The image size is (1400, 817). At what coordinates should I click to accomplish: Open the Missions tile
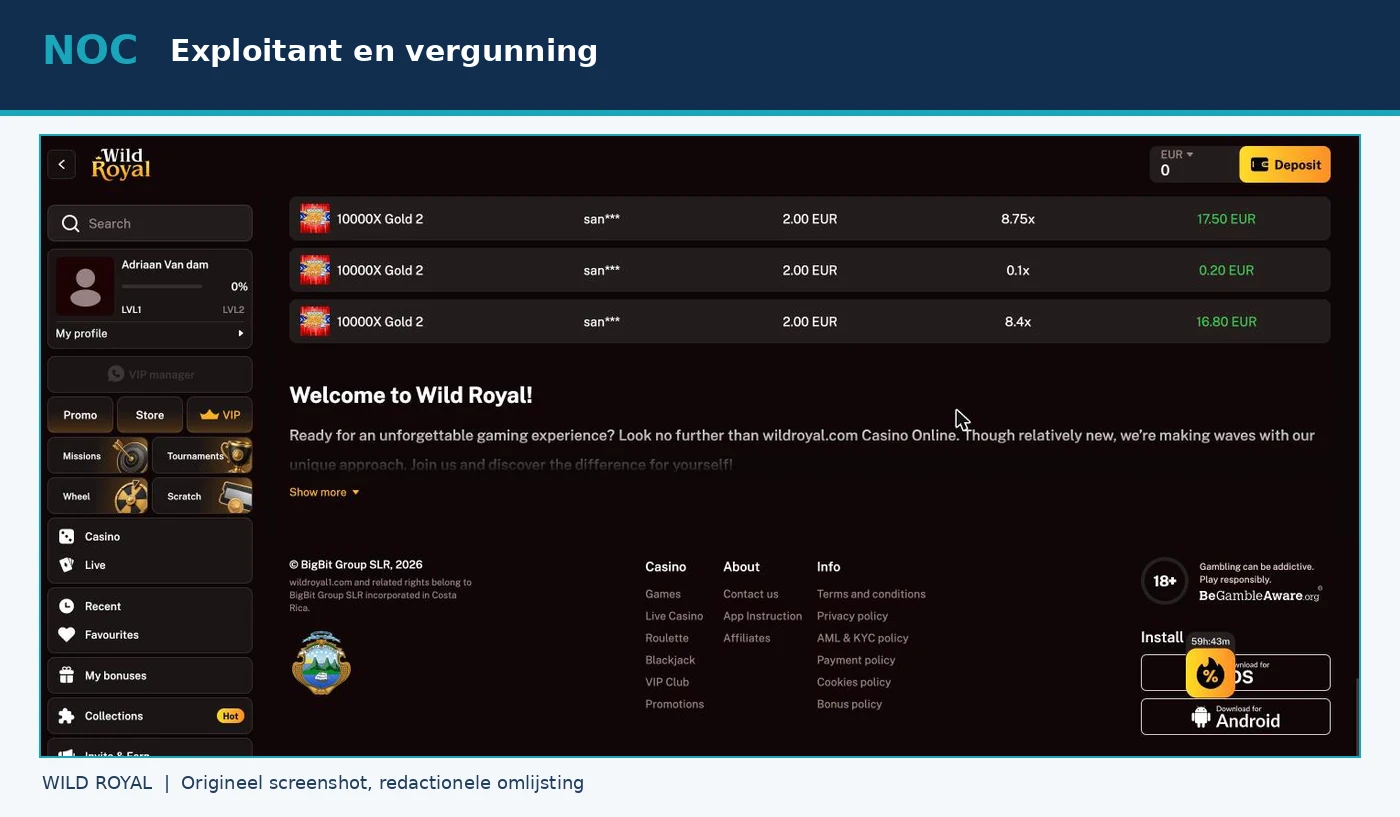[98, 455]
